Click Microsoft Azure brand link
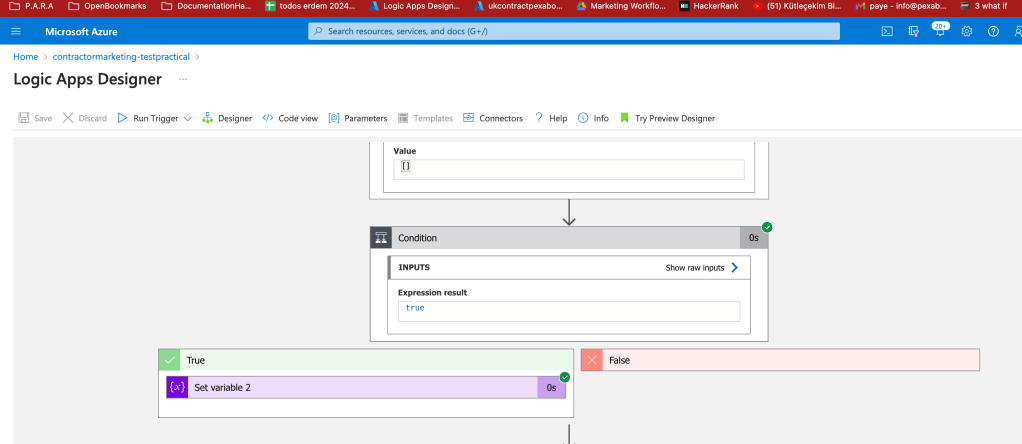This screenshot has height=444, width=1022. (x=81, y=31)
